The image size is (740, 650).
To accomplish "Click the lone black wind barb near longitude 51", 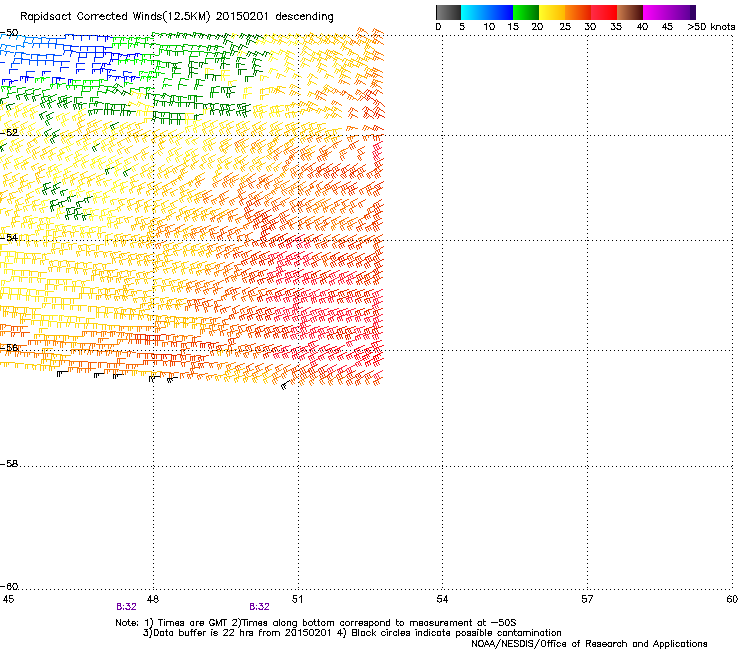I will (285, 386).
